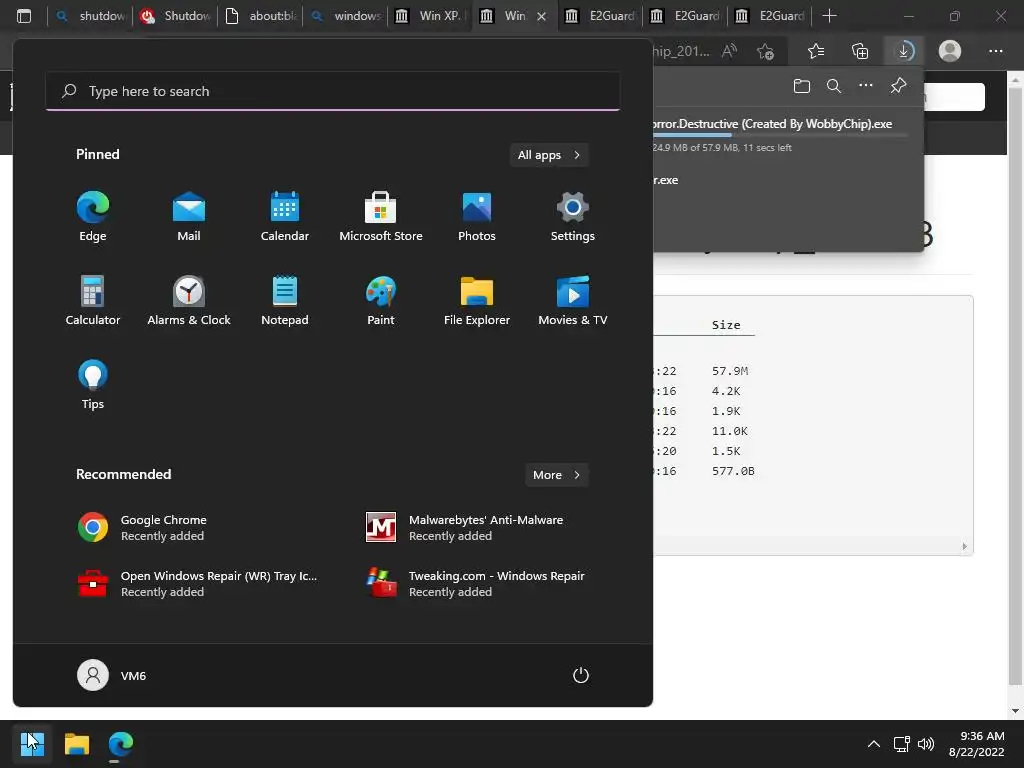The height and width of the screenshot is (768, 1024).
Task: Launch the Paint app
Action: click(x=381, y=300)
